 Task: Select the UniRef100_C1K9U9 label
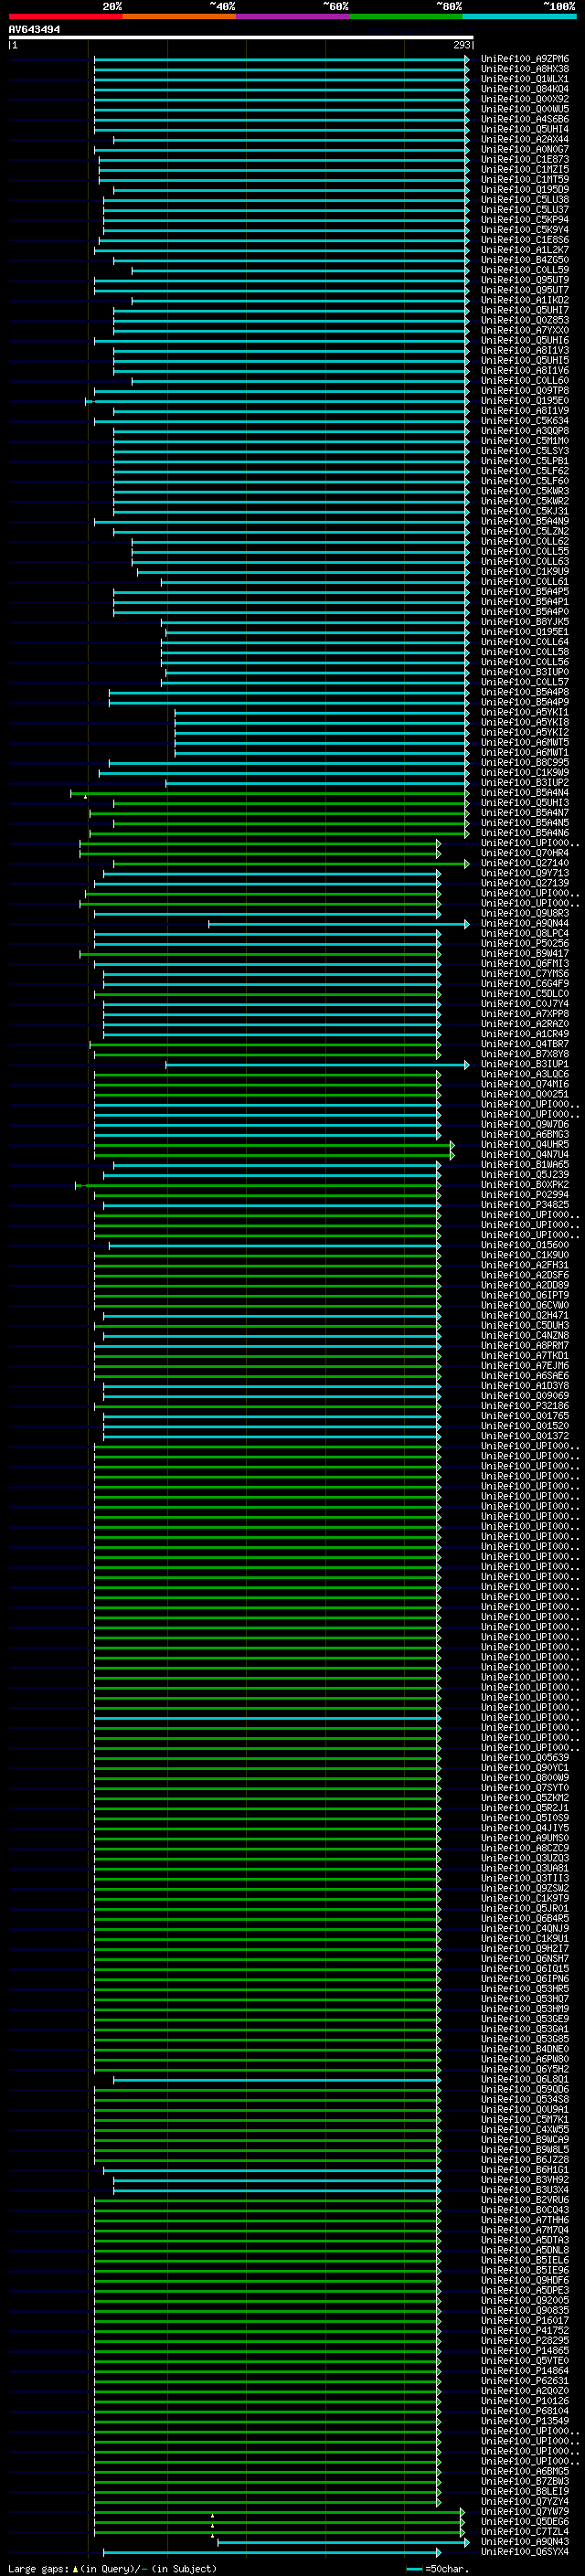point(524,572)
